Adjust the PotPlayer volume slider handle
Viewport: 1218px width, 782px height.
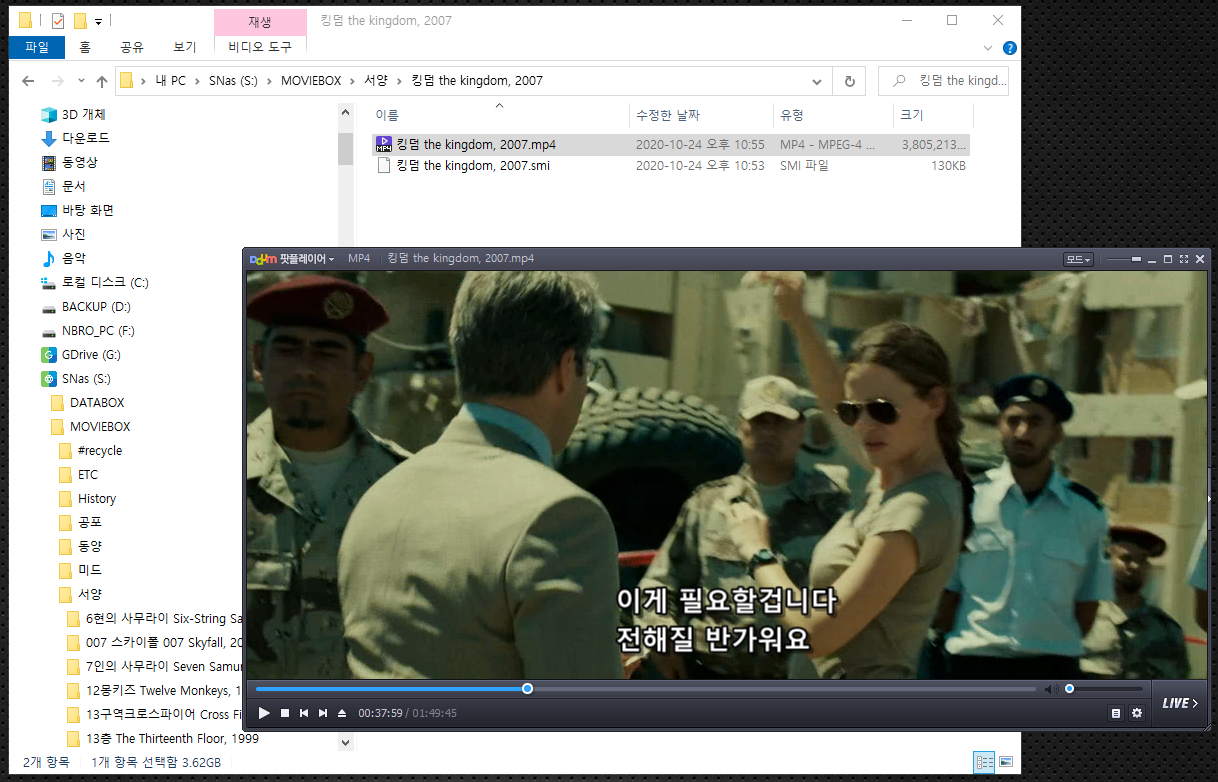click(x=1069, y=688)
